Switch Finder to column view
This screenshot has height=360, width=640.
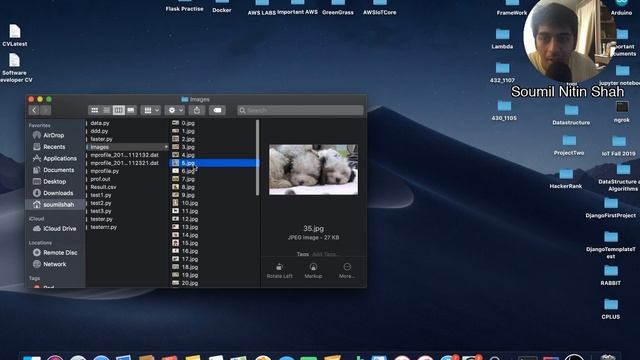pos(118,110)
